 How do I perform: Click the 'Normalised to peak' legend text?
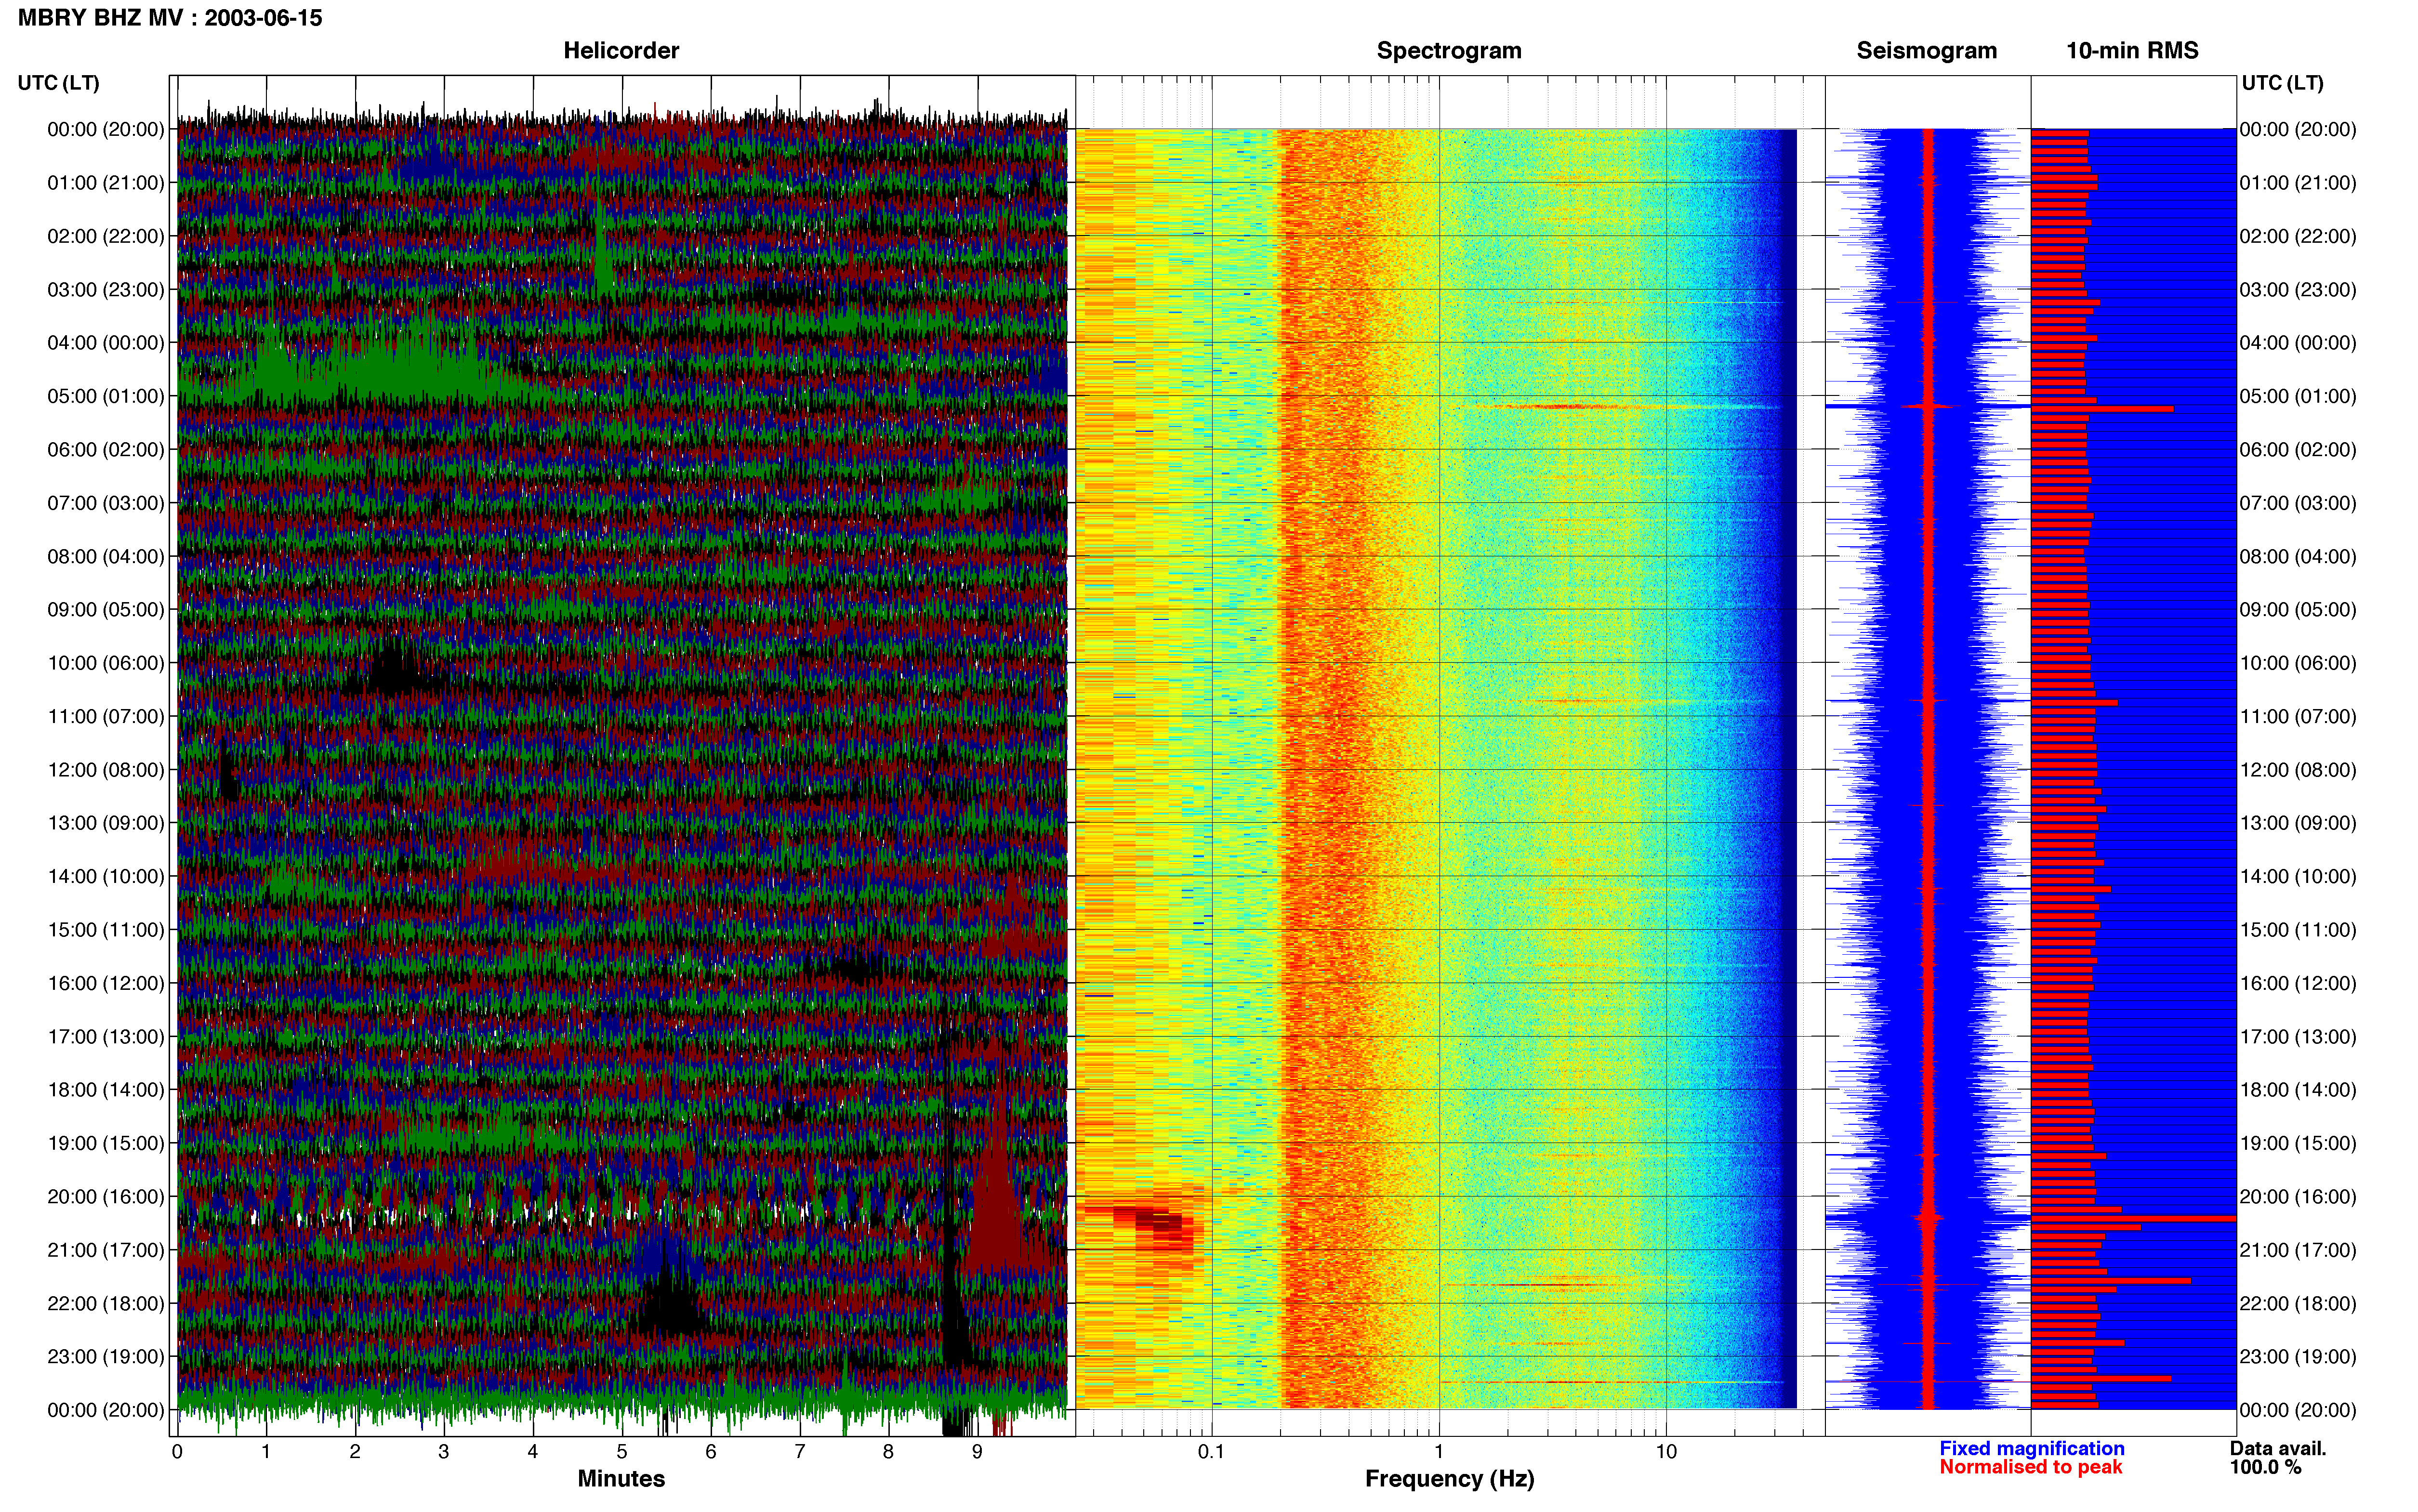[x=2030, y=1467]
